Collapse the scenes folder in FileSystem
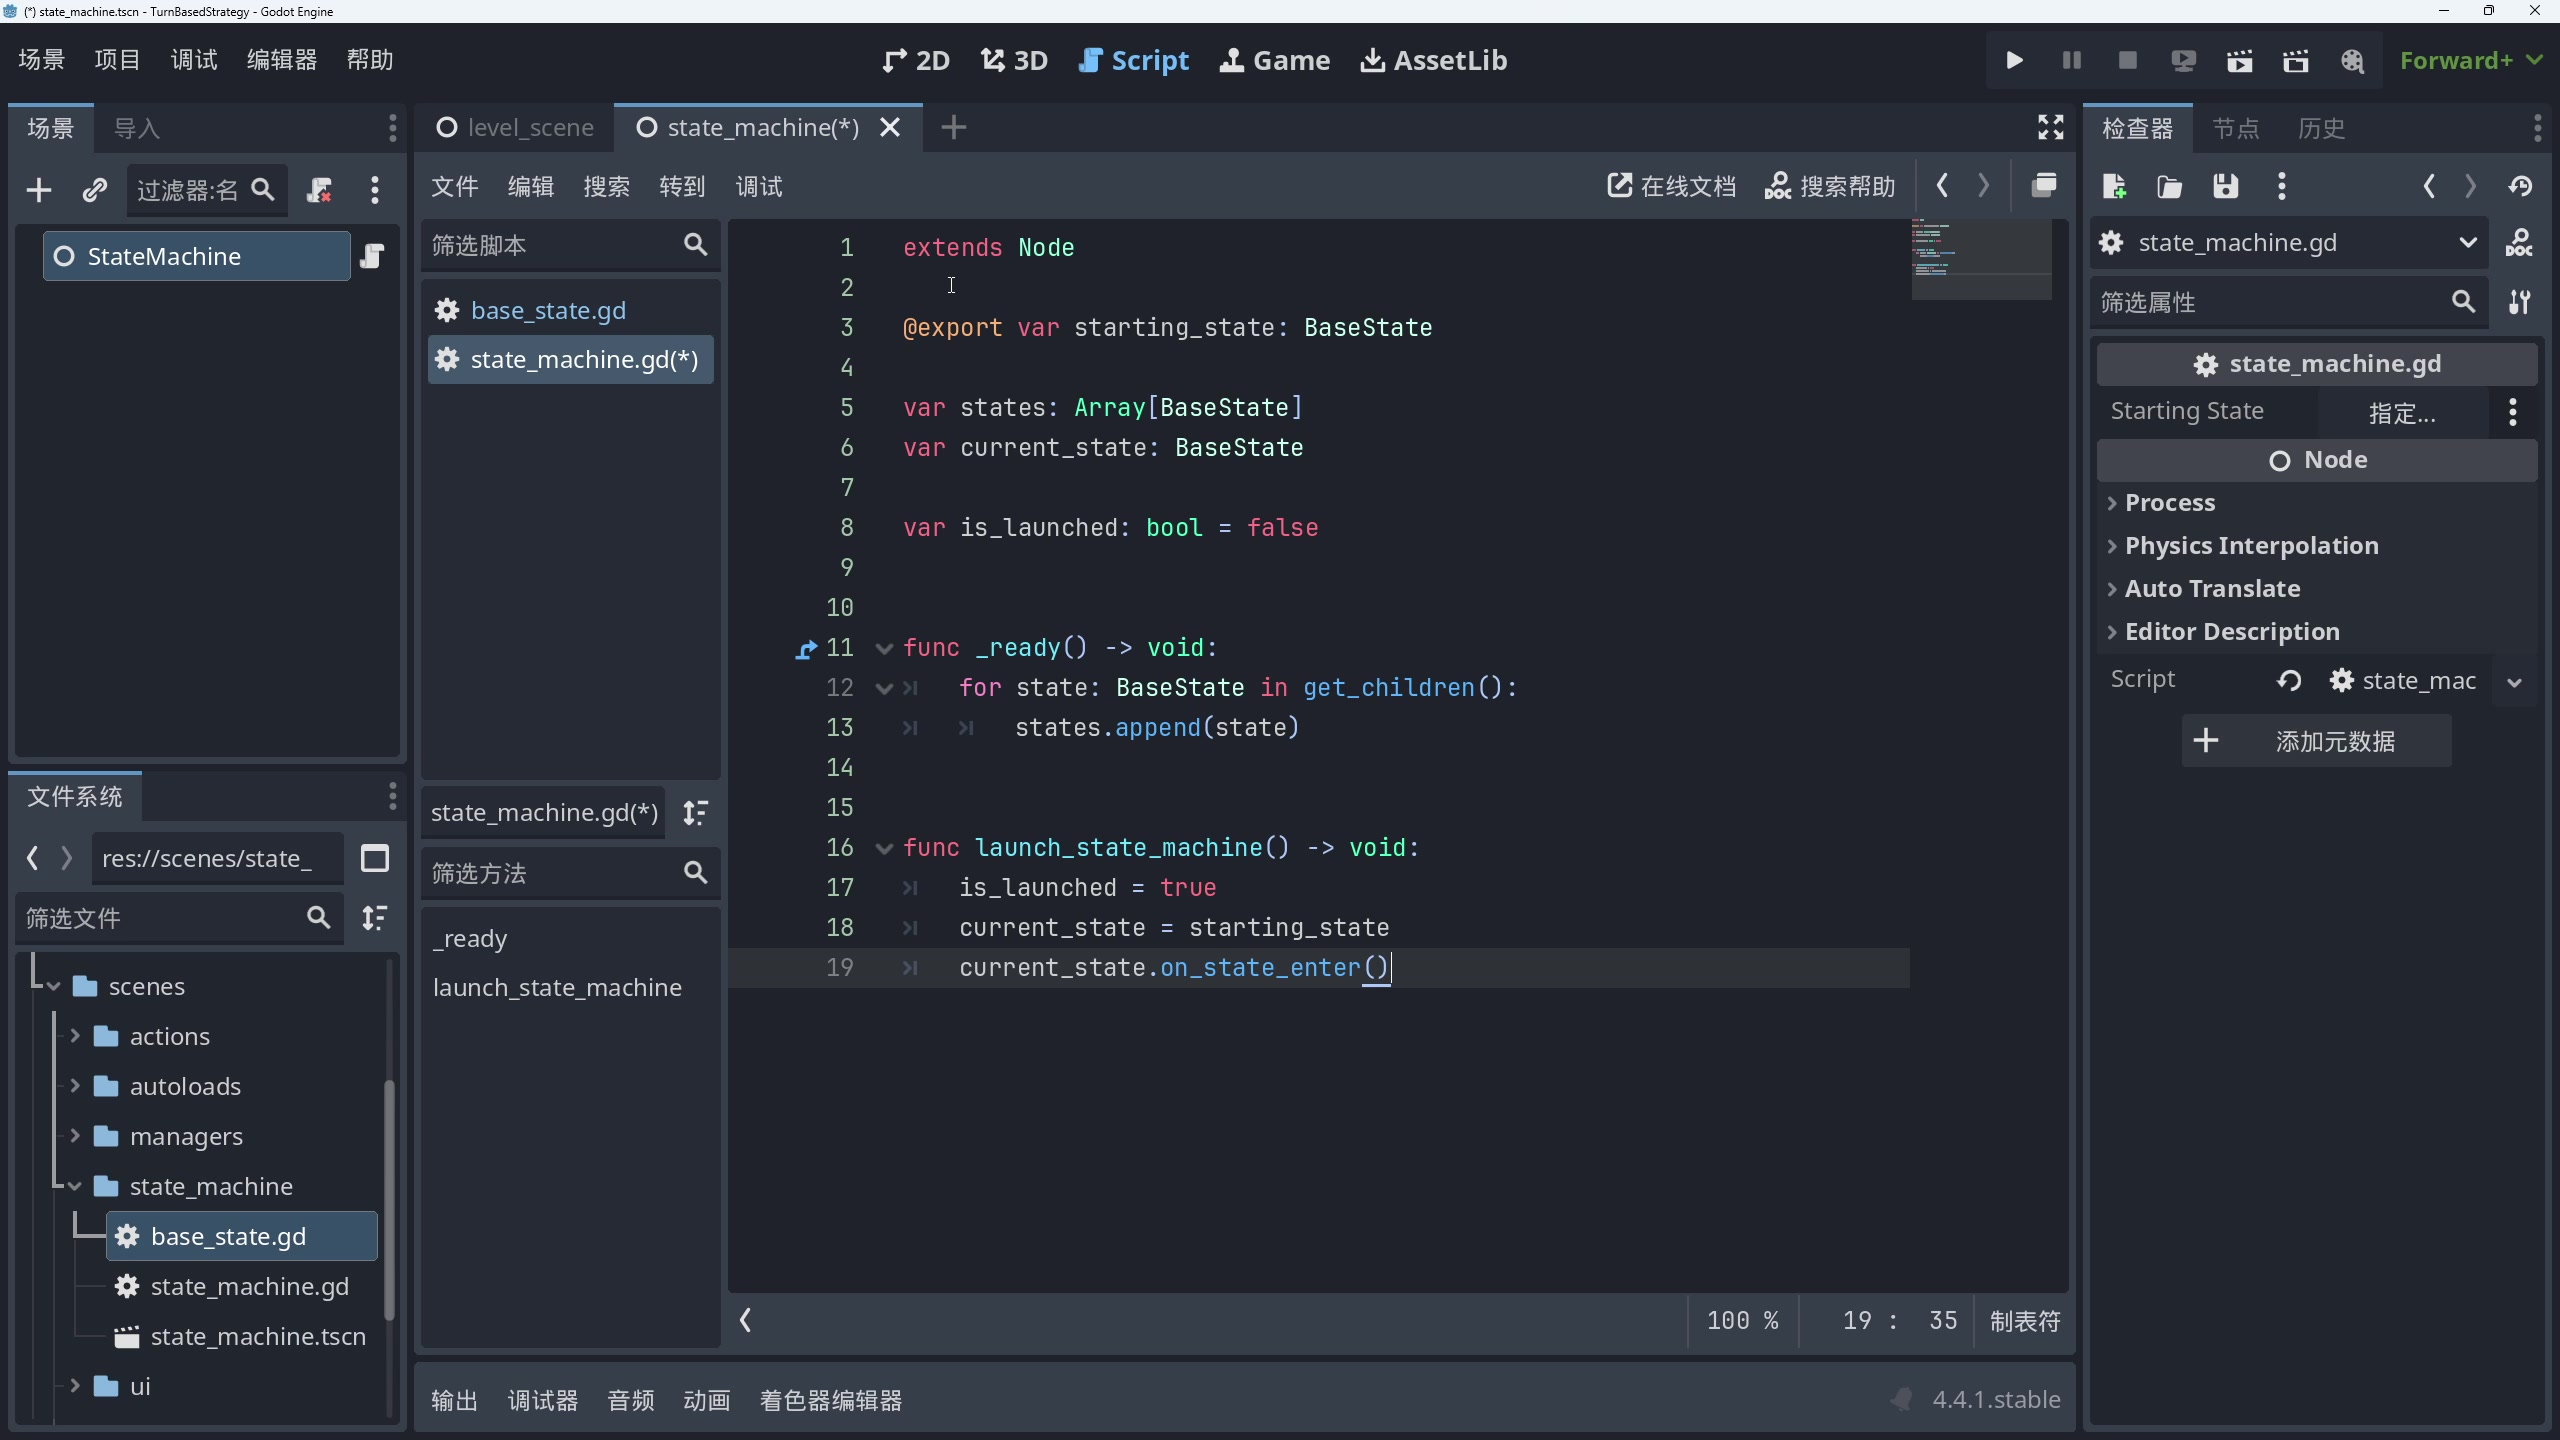2560x1440 pixels. 52,987
